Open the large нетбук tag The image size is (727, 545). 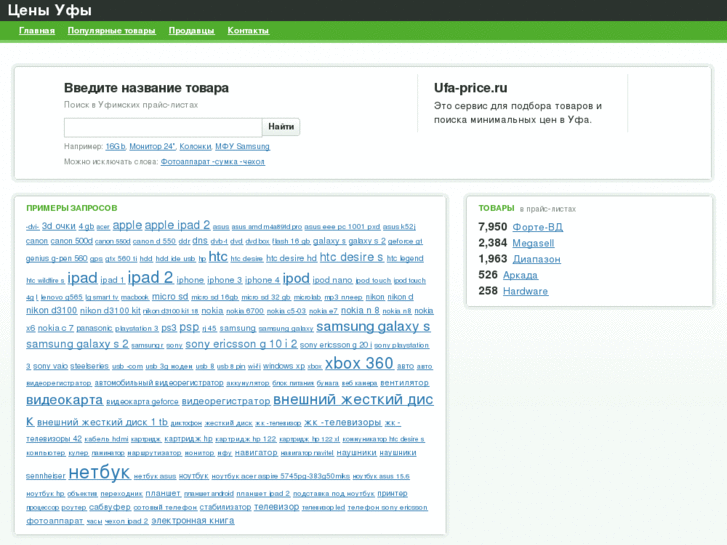[x=99, y=473]
